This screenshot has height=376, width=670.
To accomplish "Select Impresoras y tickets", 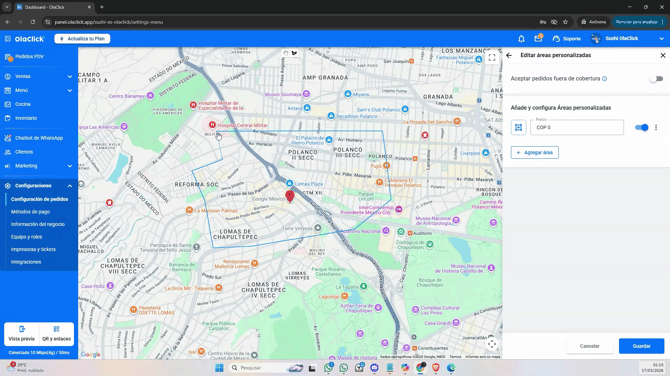I will pyautogui.click(x=33, y=249).
